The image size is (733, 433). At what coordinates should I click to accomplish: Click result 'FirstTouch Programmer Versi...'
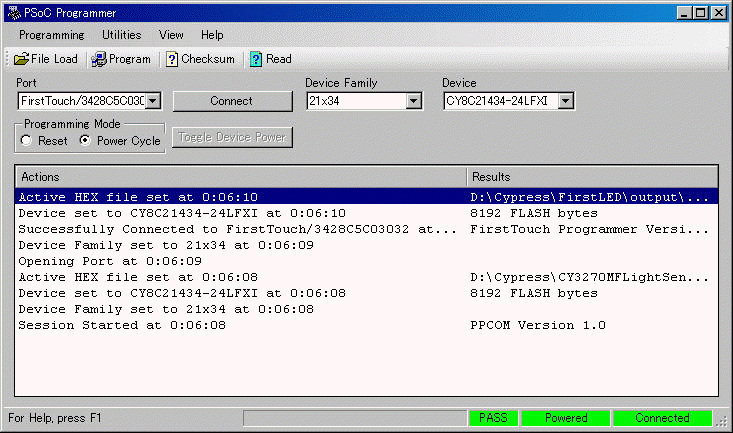coord(589,229)
